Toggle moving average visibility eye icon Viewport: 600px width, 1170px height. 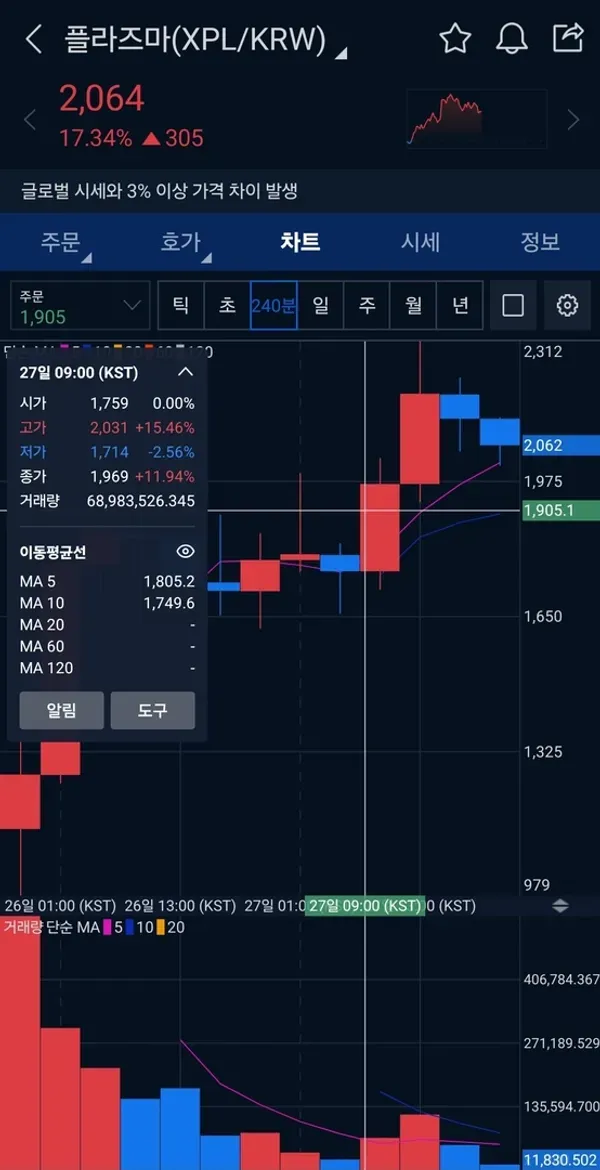click(185, 551)
